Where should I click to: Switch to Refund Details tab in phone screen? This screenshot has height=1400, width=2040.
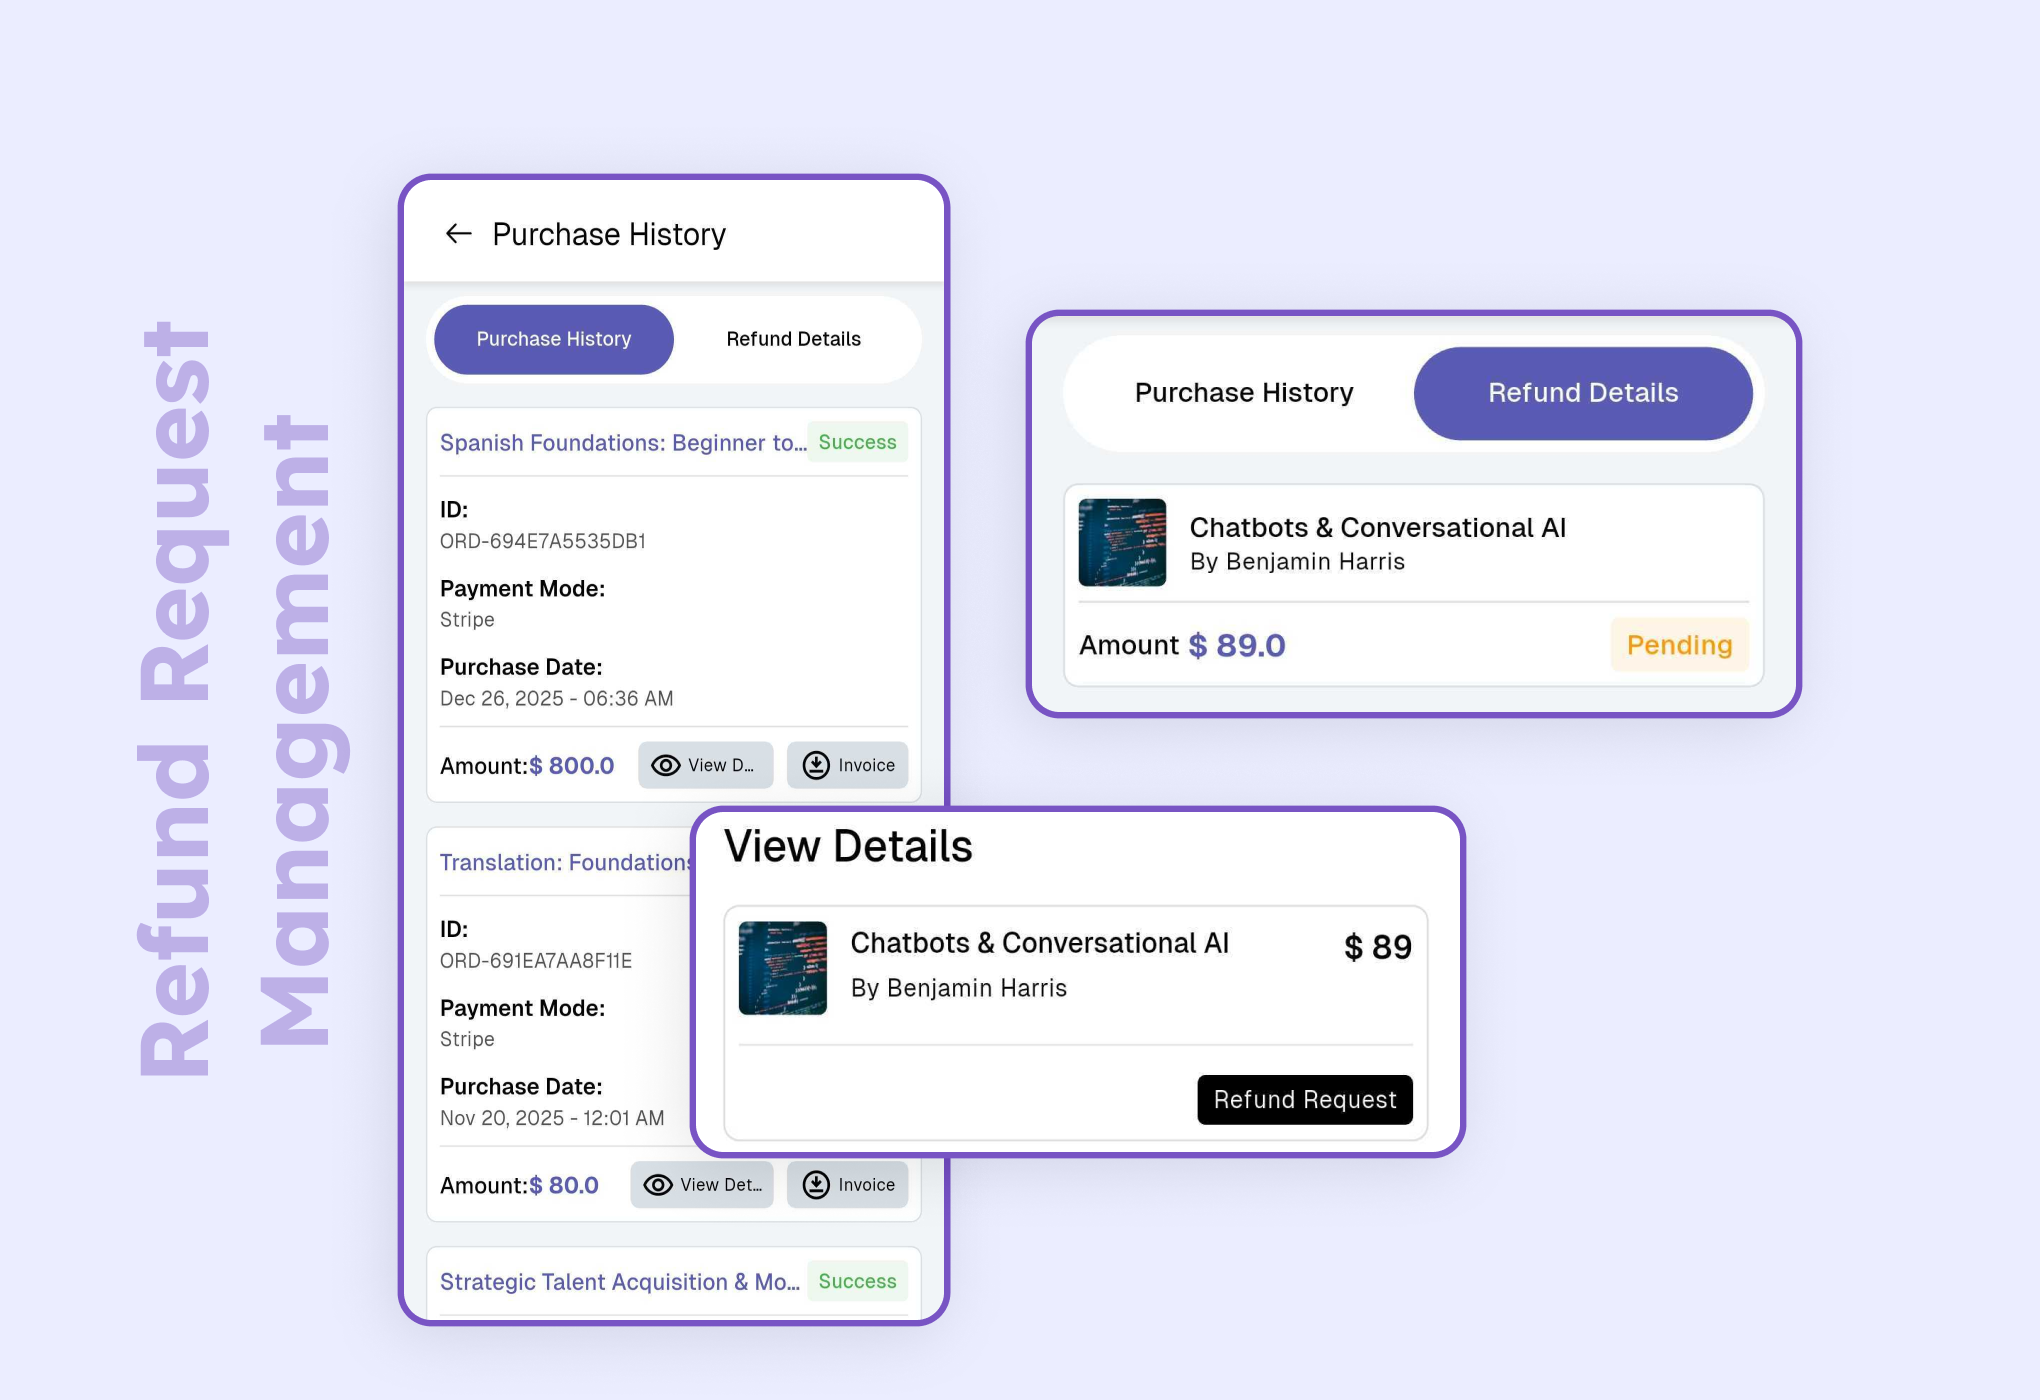tap(793, 339)
